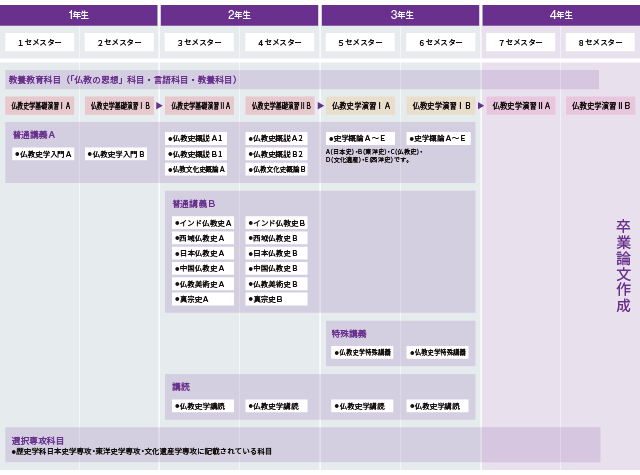Image resolution: width=640 pixels, height=475 pixels.
Task: Click the 3年生 year header
Action: click(x=400, y=16)
